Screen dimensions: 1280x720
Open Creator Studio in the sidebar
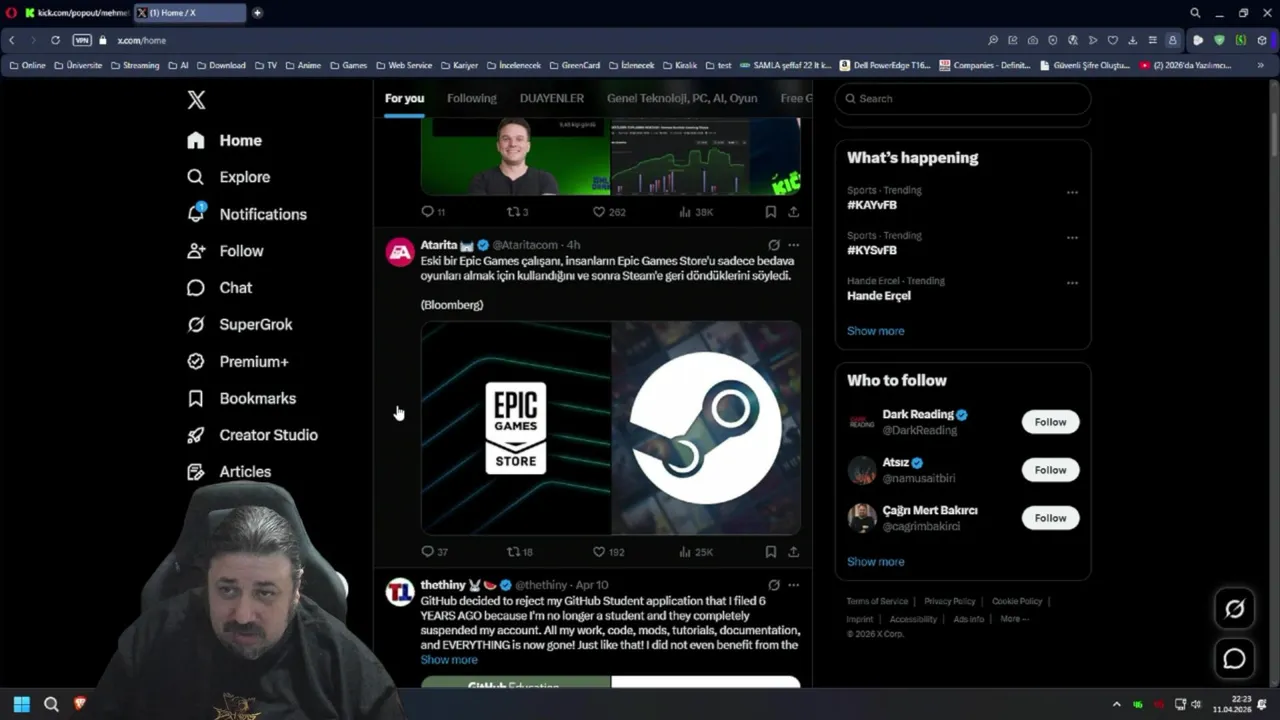pyautogui.click(x=252, y=435)
